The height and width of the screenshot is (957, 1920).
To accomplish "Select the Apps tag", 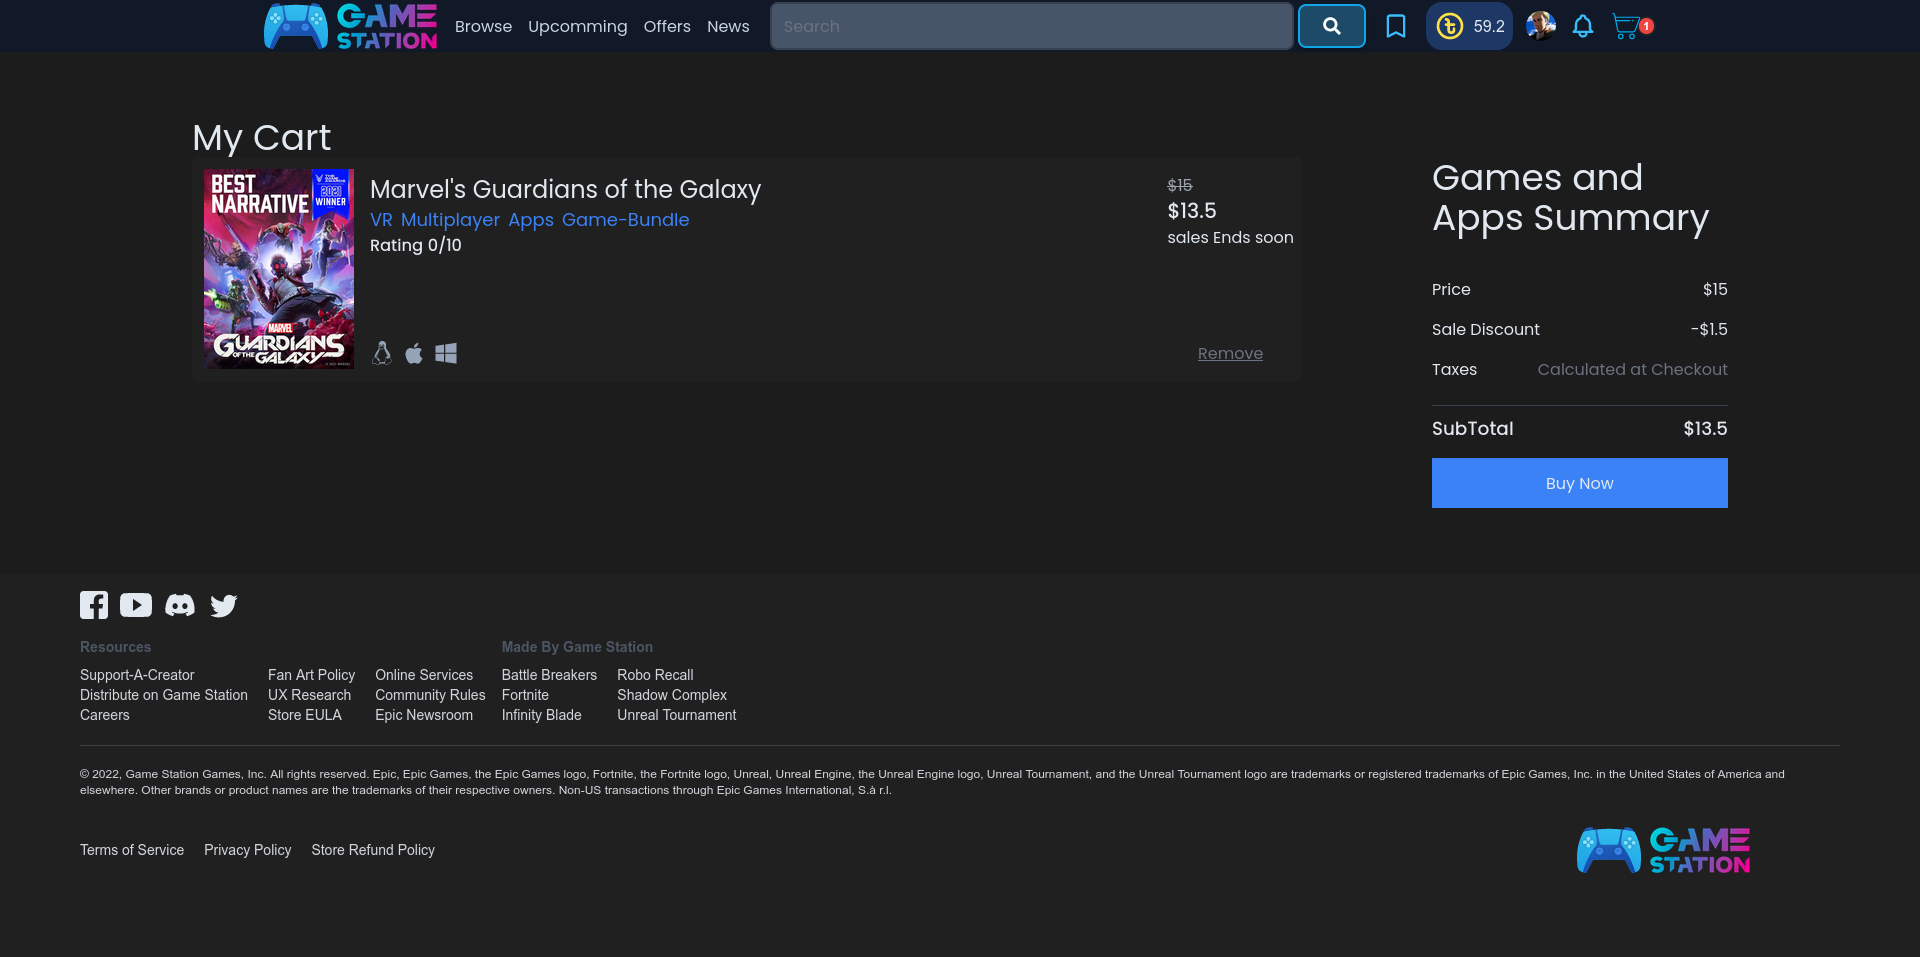I will click(531, 220).
